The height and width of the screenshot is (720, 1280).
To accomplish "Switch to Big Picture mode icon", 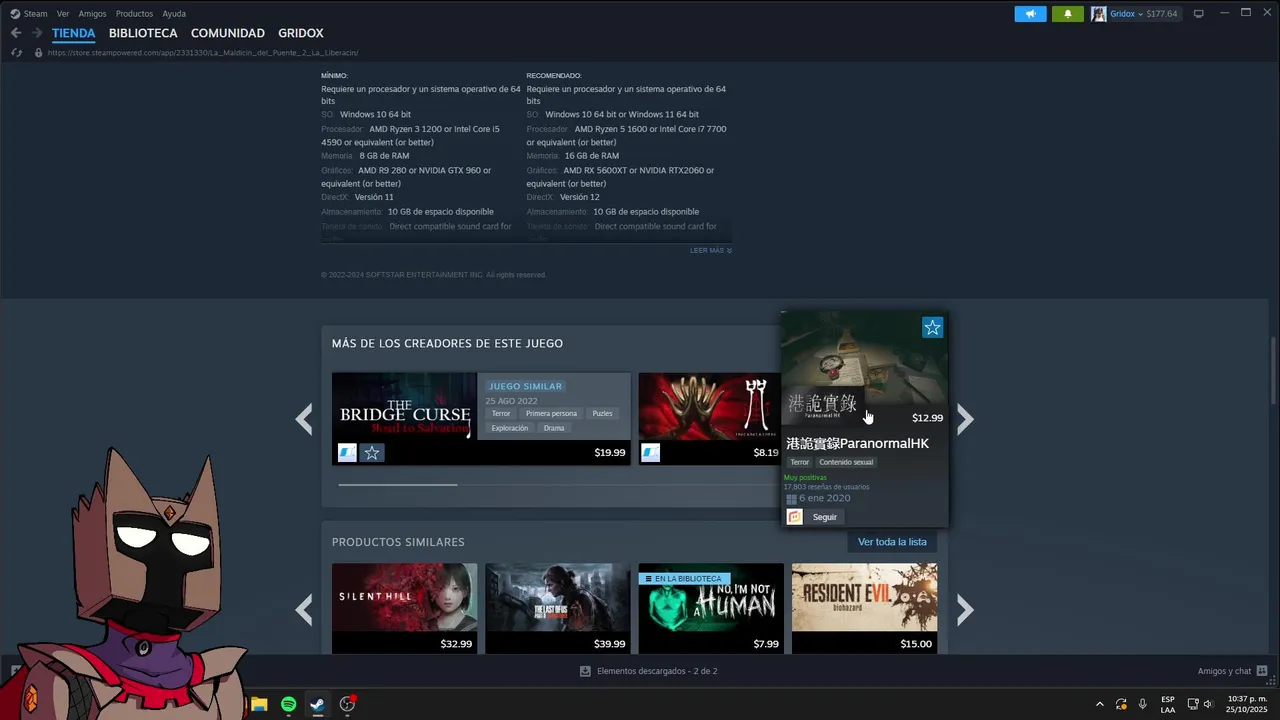I will coord(1199,14).
